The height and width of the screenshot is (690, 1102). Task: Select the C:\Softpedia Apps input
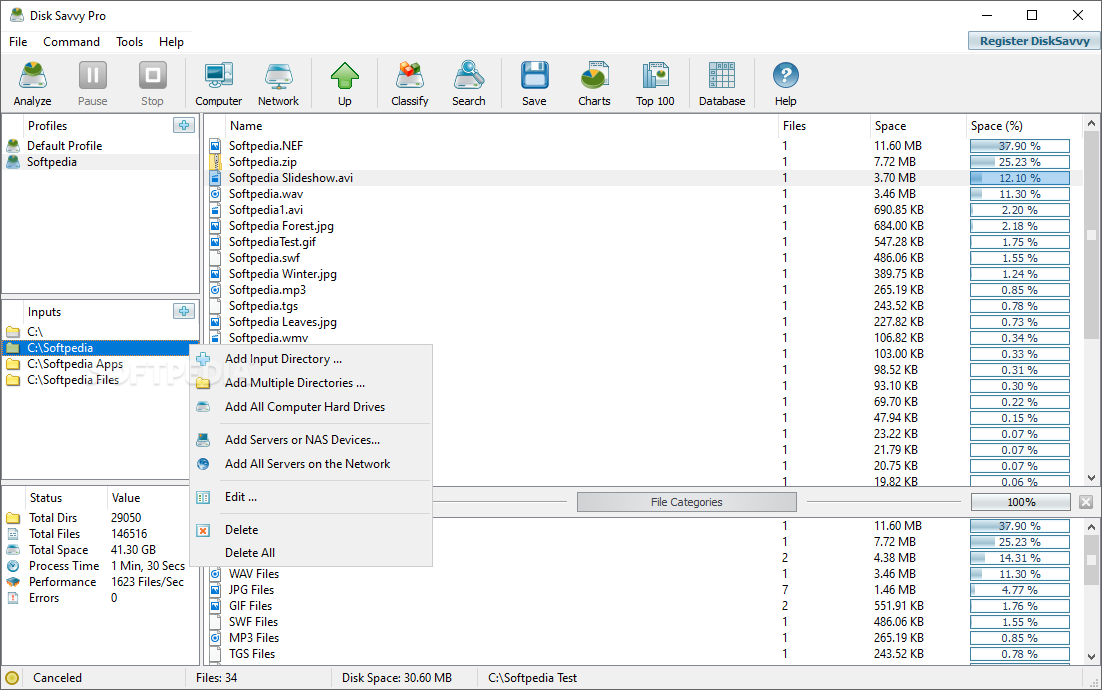click(x=101, y=364)
